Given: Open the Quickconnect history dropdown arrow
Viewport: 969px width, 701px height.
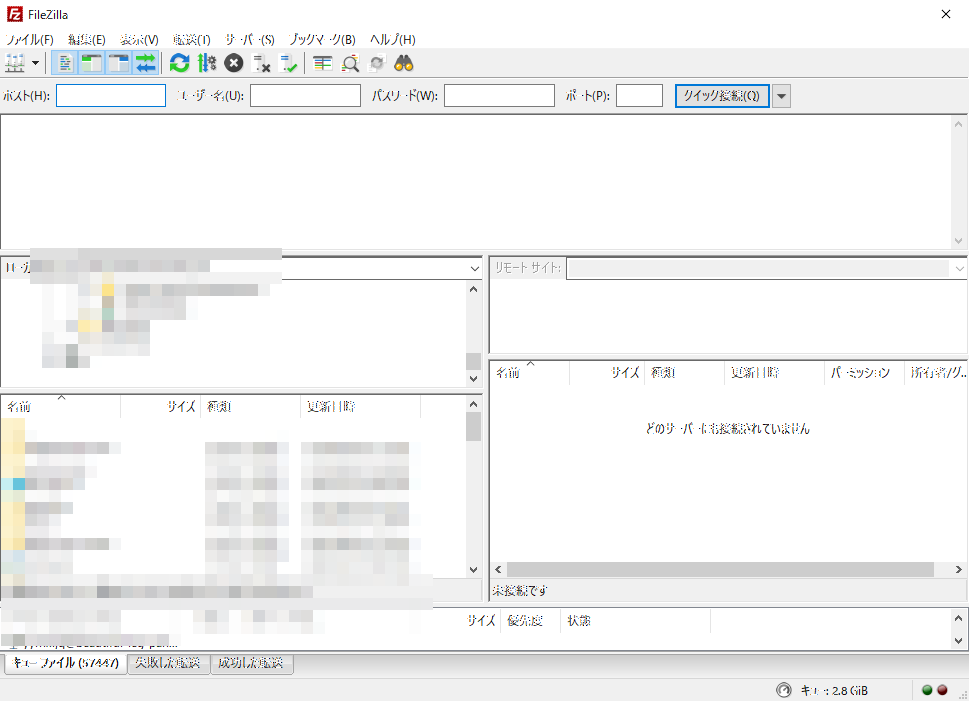Looking at the screenshot, I should pos(781,96).
